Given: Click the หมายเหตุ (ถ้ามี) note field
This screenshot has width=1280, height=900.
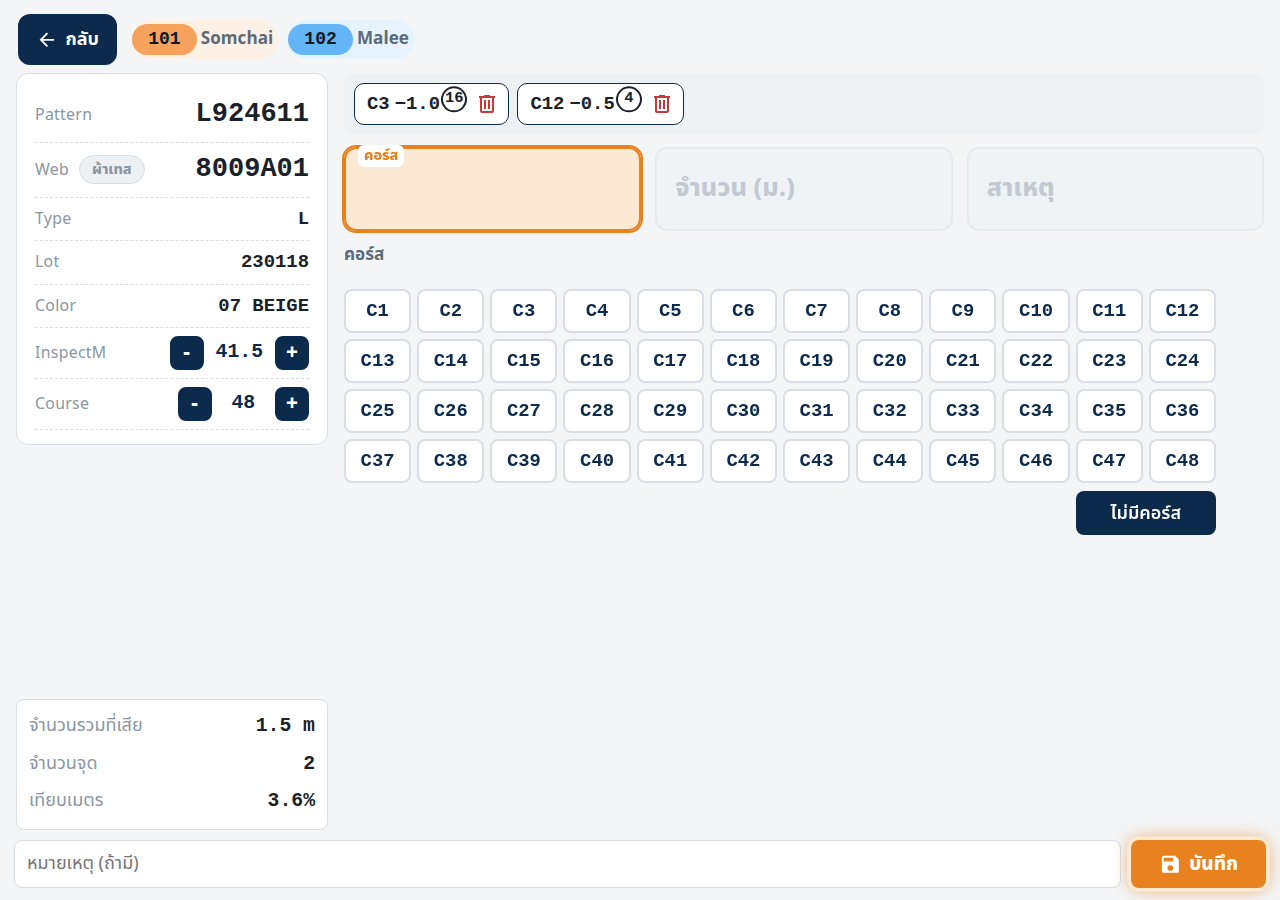Looking at the screenshot, I should point(567,864).
